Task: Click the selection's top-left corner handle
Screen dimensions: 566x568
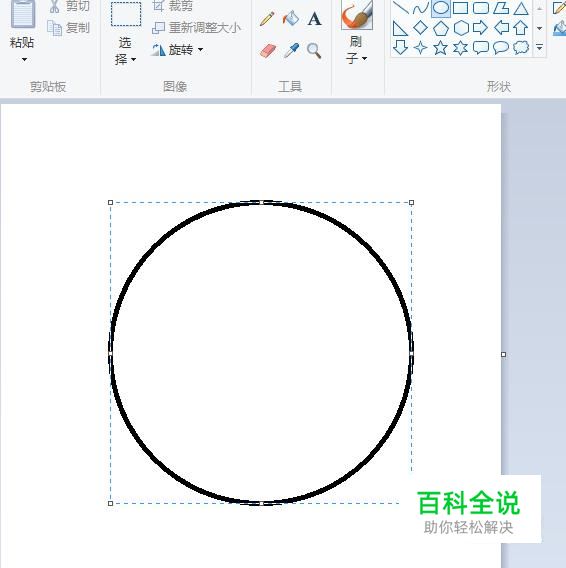Action: pos(111,202)
